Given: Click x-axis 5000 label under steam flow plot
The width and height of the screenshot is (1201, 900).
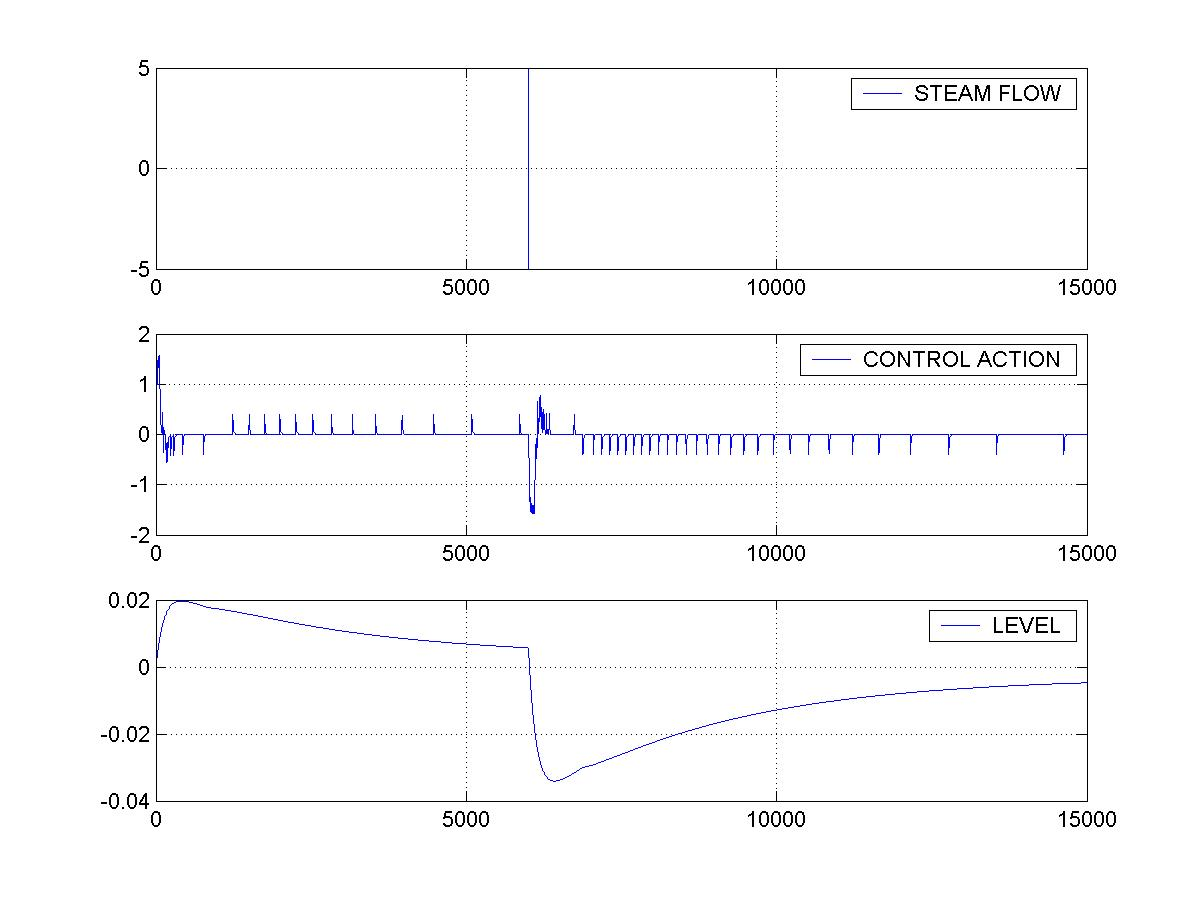Looking at the screenshot, I should 466,287.
